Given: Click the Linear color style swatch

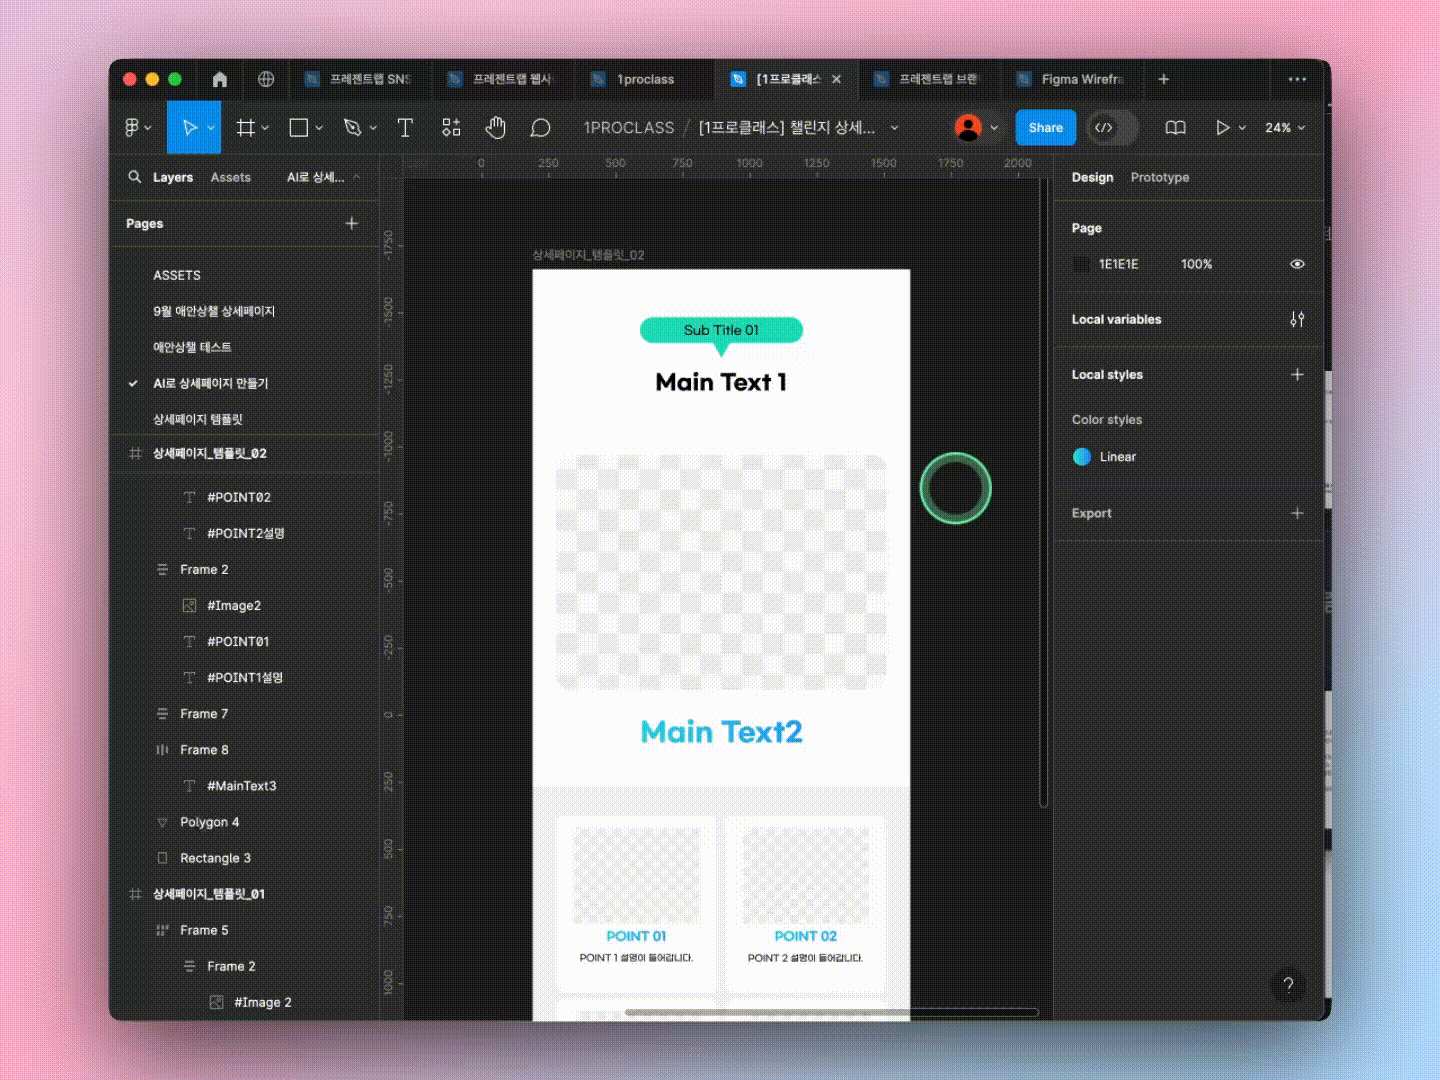Looking at the screenshot, I should 1081,457.
